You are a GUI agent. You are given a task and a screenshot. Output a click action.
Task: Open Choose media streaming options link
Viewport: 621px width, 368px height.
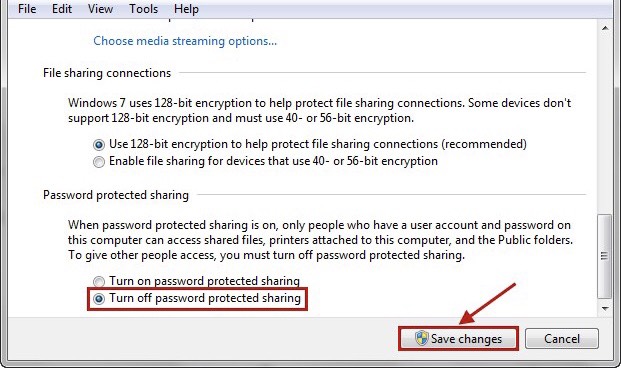coord(185,41)
